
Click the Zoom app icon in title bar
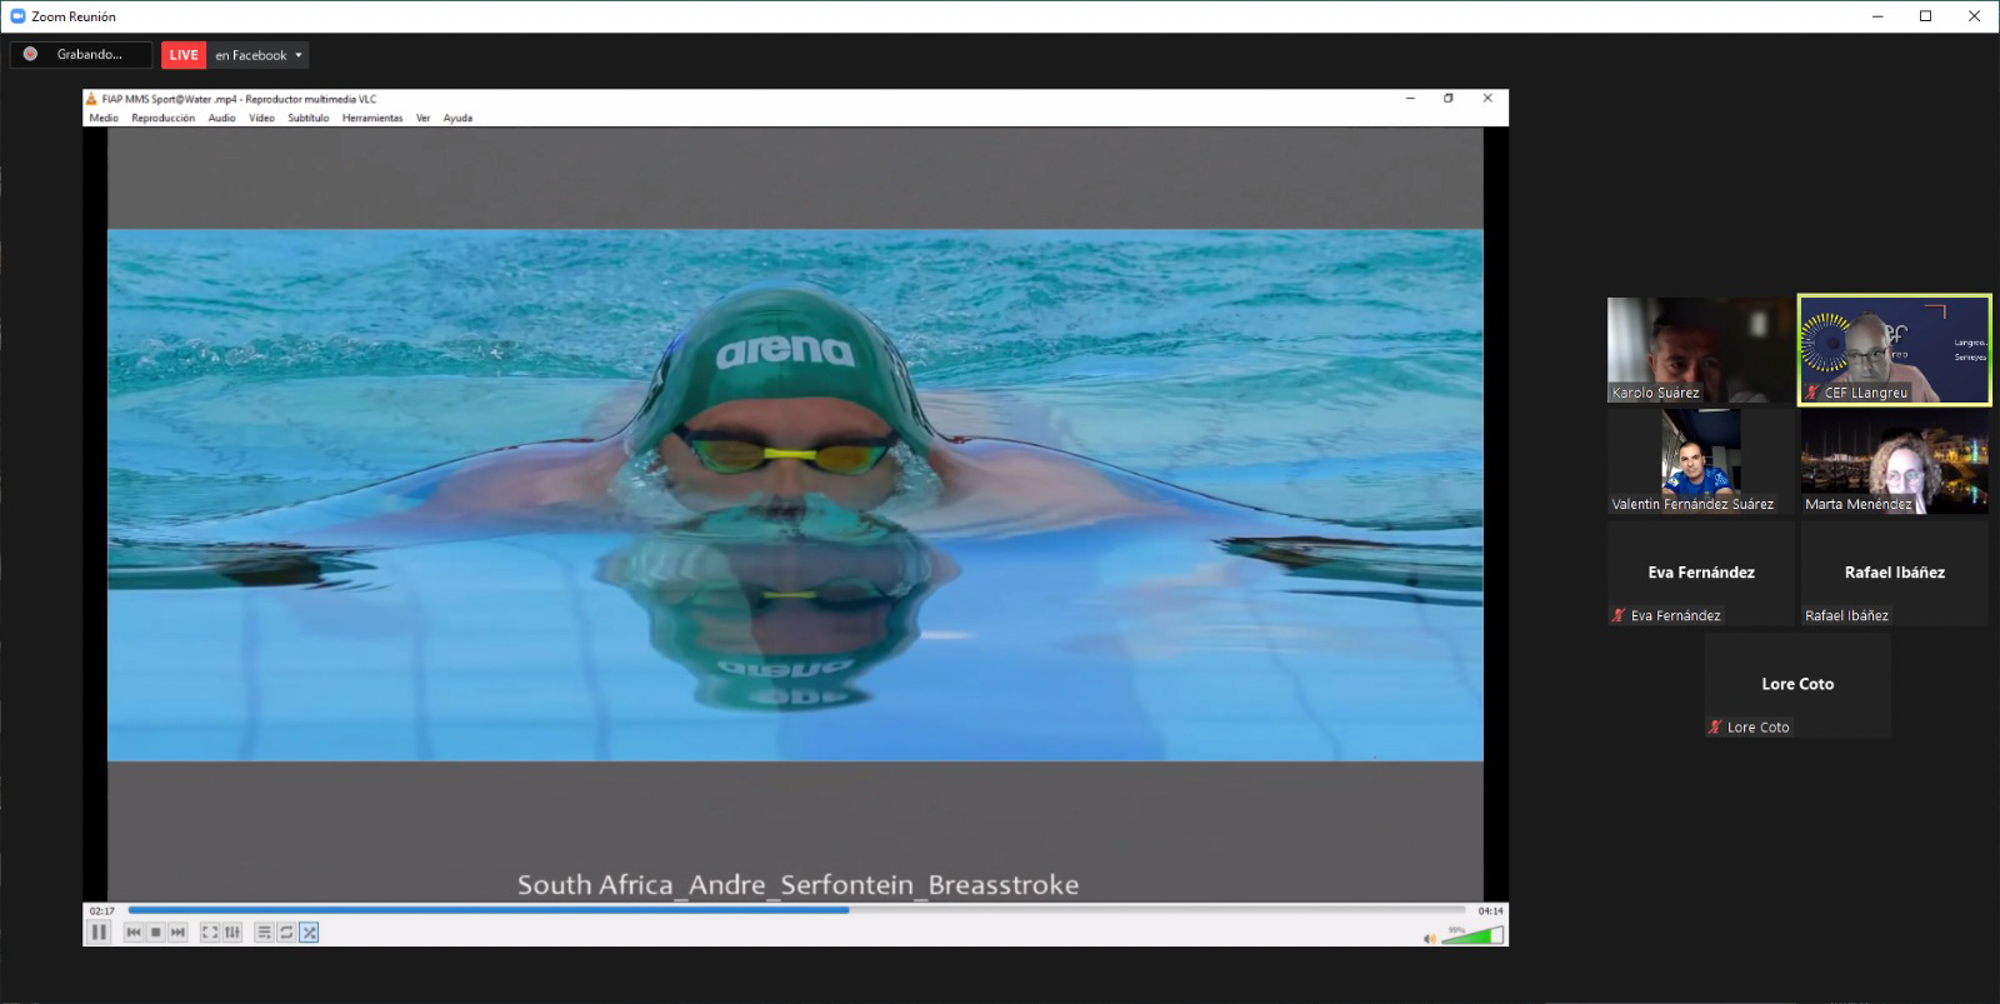click(17, 16)
